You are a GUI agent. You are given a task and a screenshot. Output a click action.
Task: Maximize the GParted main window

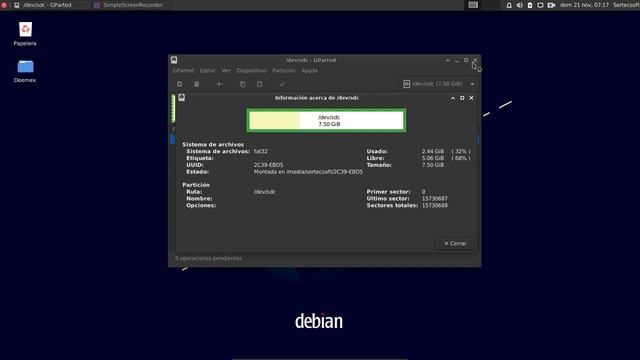tap(466, 60)
